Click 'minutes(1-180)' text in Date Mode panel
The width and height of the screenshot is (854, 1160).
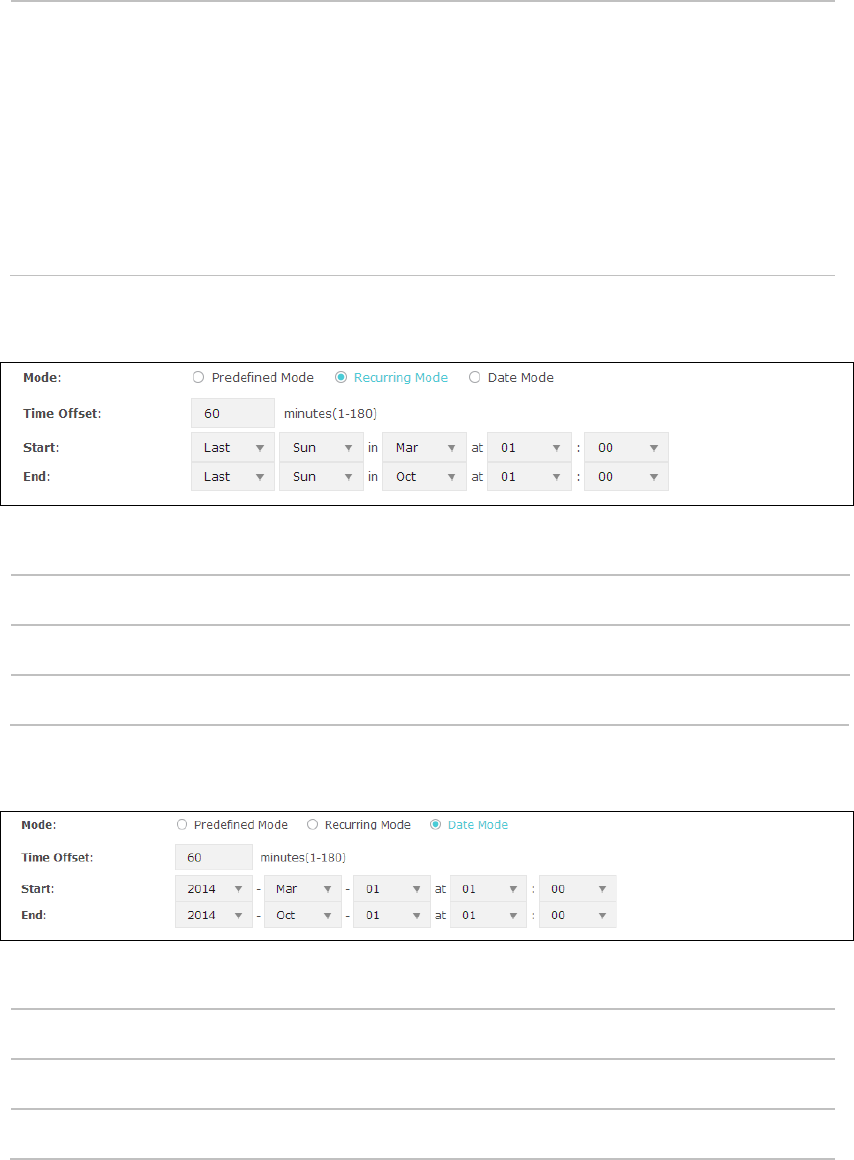303,857
